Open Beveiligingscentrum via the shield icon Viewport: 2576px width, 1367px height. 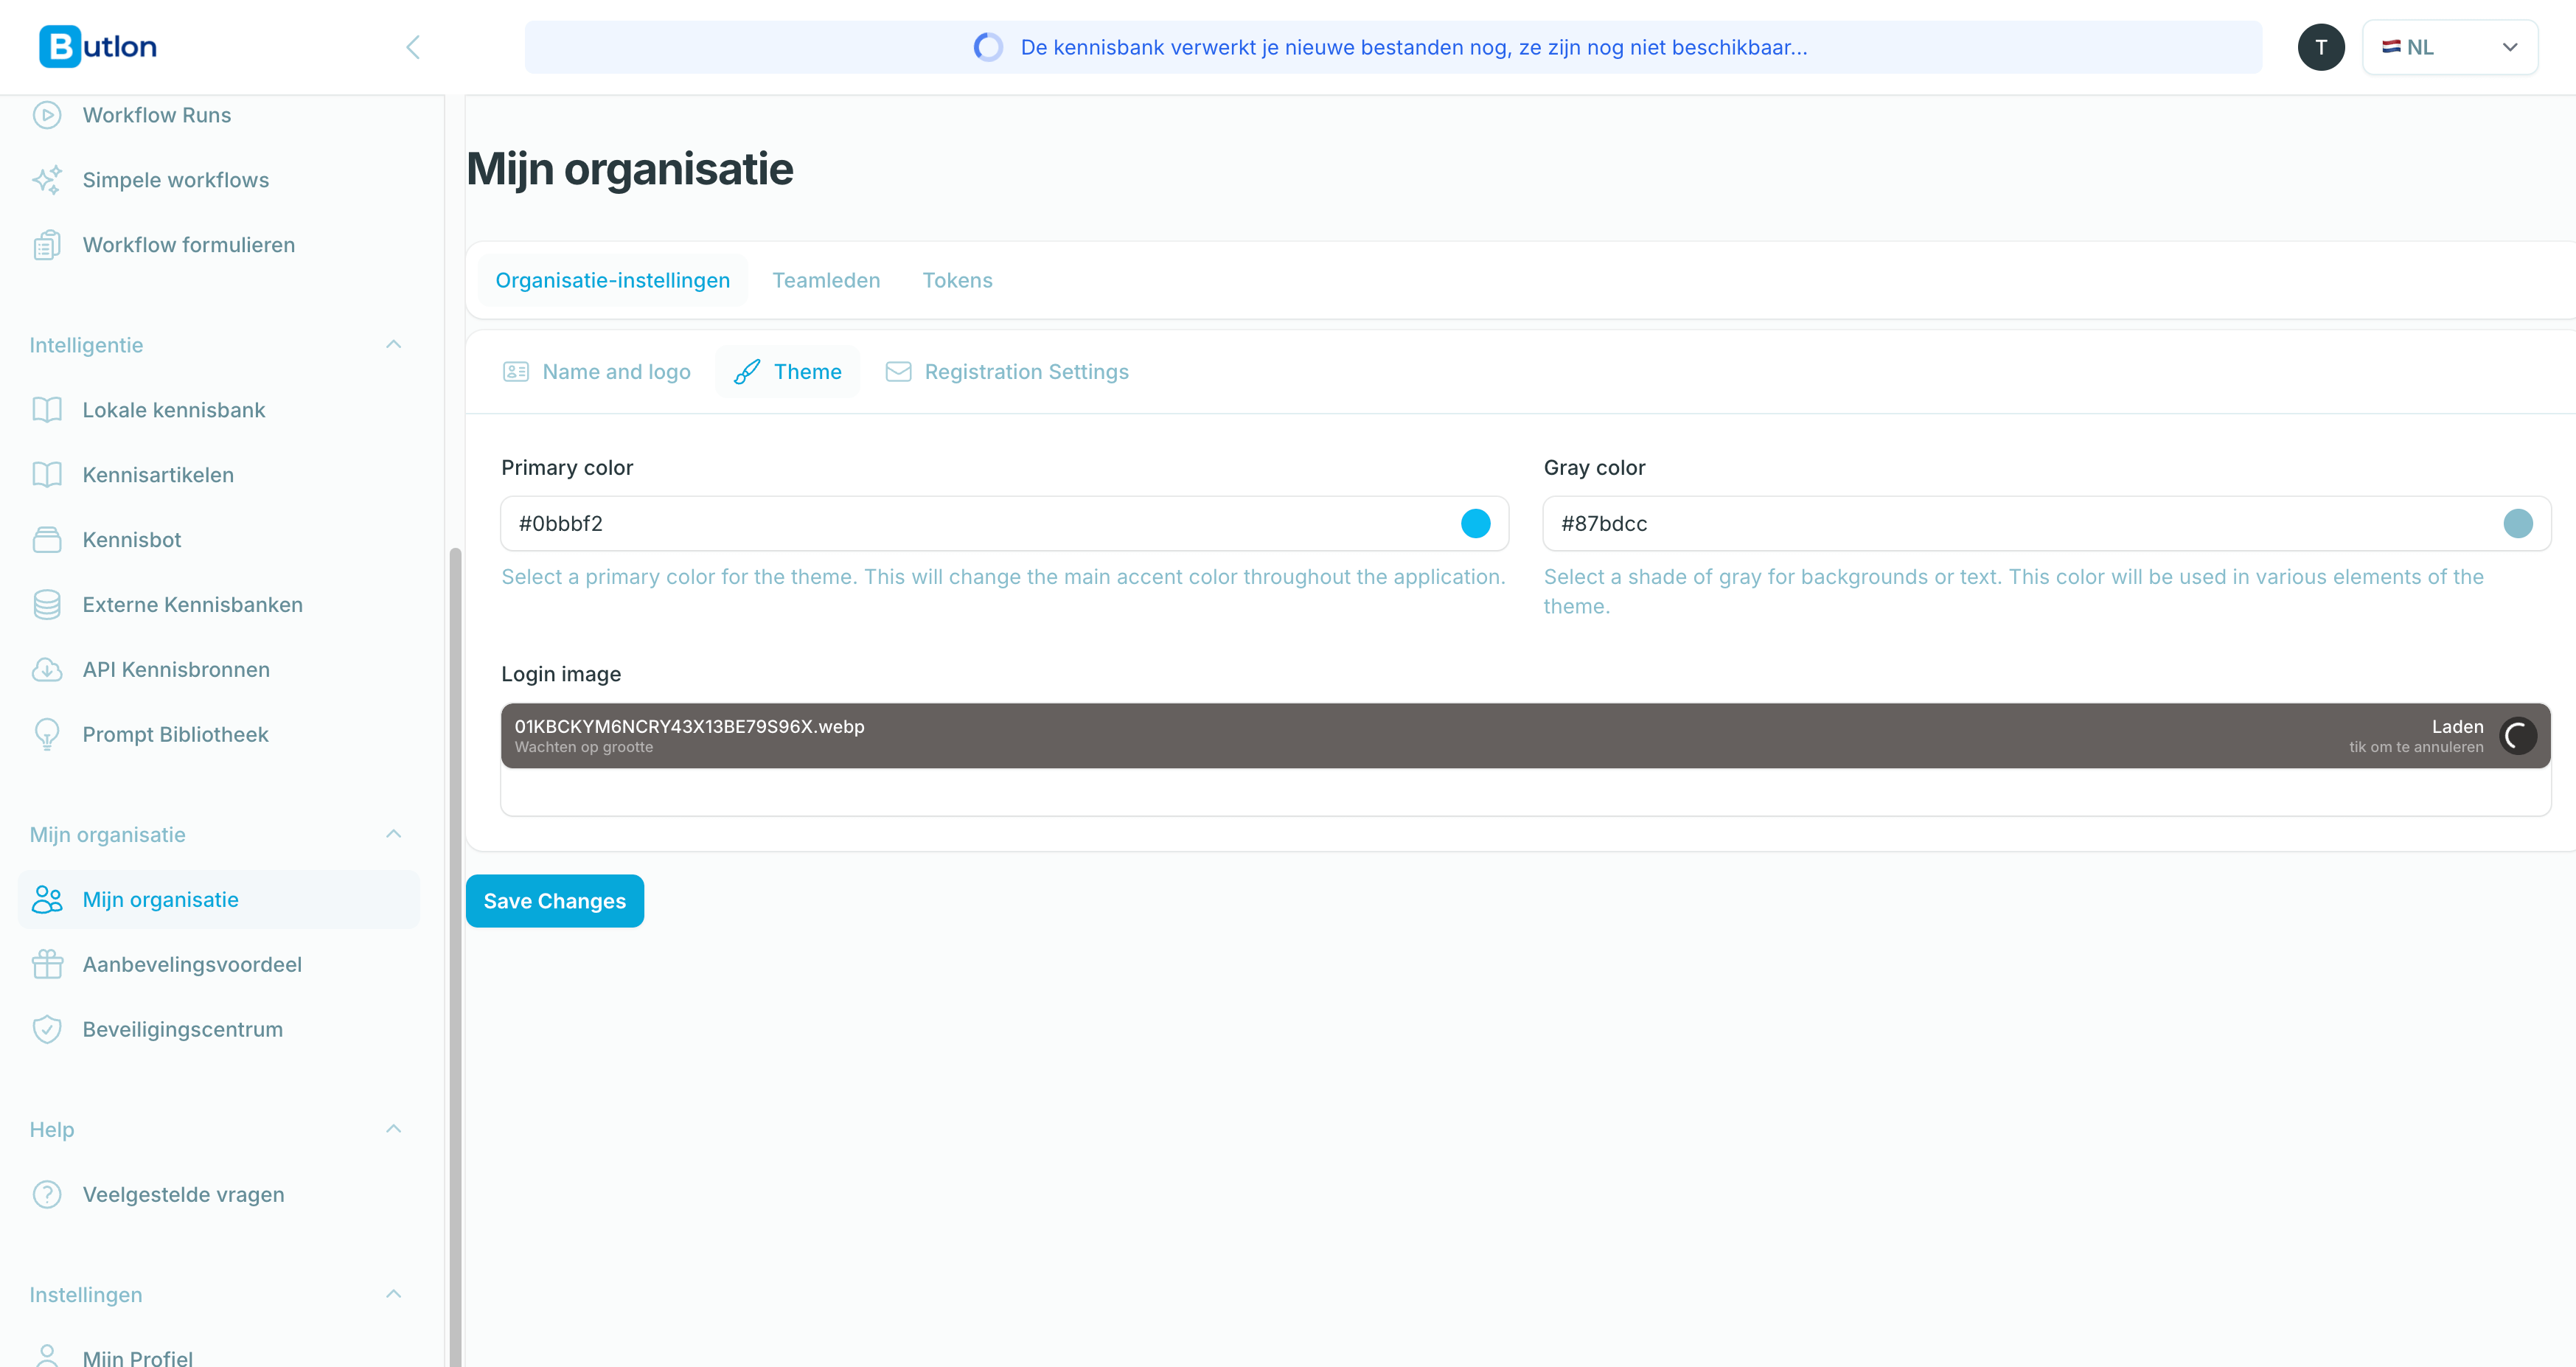pyautogui.click(x=47, y=1028)
